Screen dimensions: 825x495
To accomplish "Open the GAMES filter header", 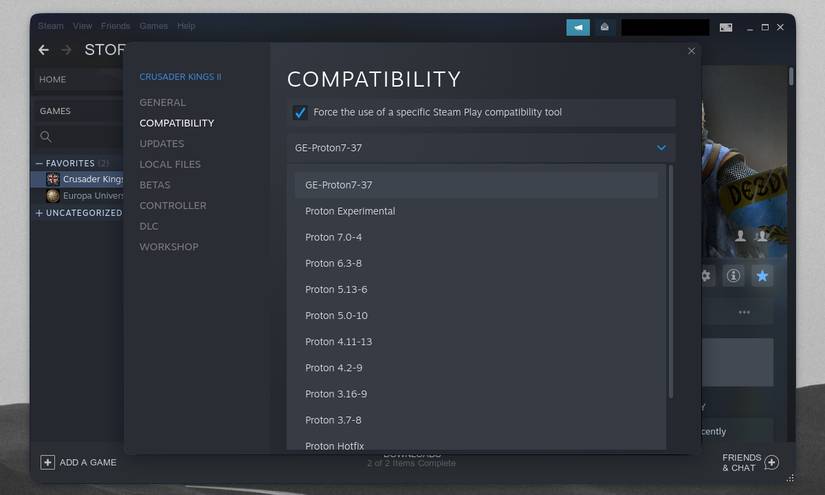I will (x=79, y=111).
